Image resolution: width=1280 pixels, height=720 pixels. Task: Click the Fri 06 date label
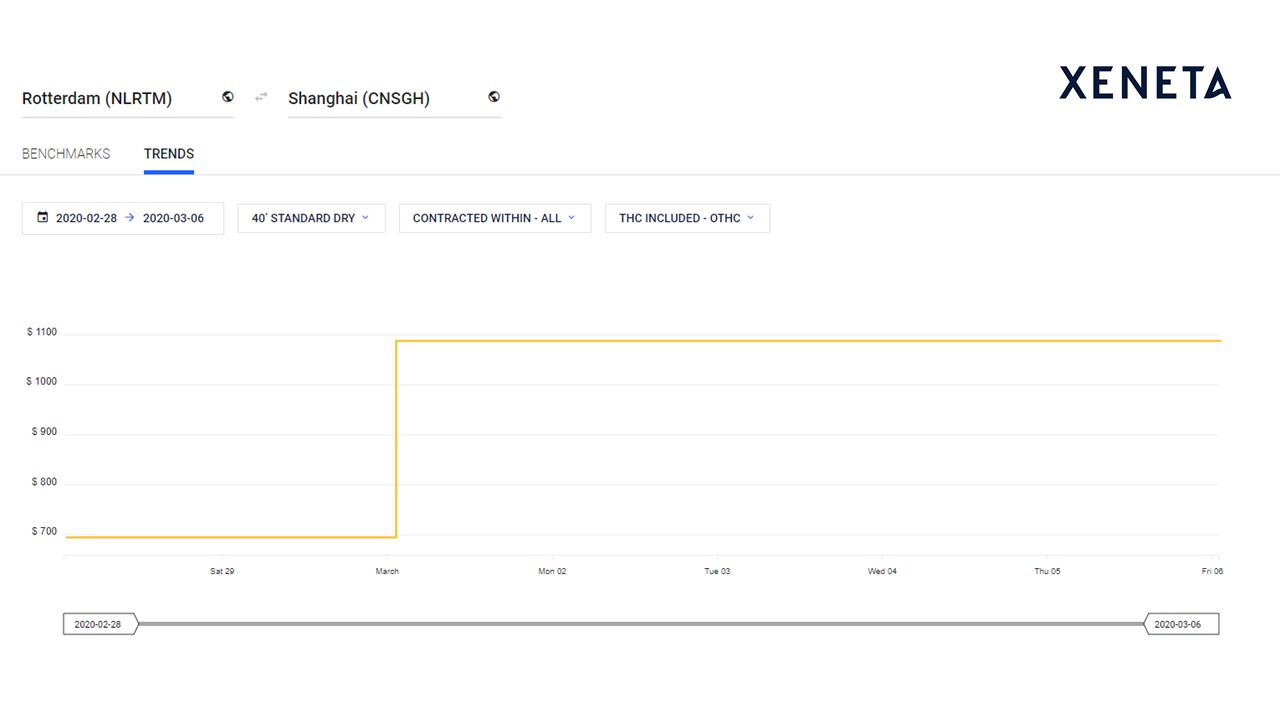pyautogui.click(x=1212, y=571)
